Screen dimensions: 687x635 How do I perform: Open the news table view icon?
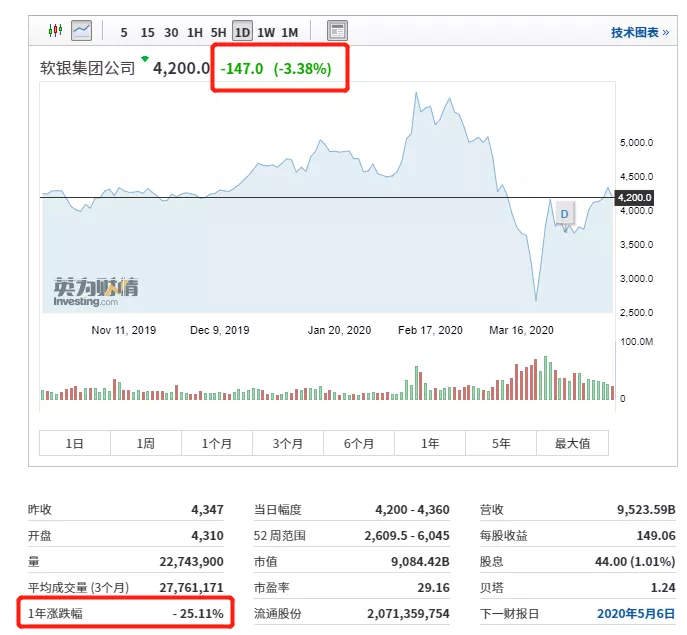click(337, 31)
